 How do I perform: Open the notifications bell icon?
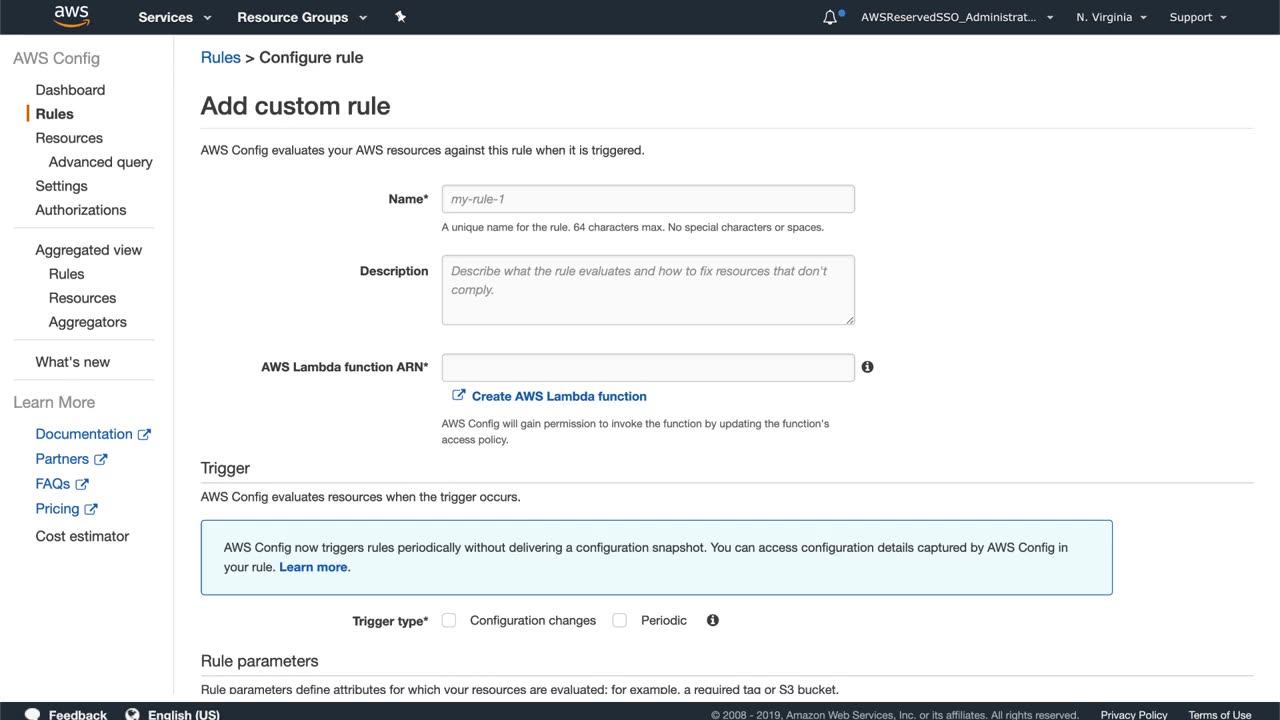(830, 17)
